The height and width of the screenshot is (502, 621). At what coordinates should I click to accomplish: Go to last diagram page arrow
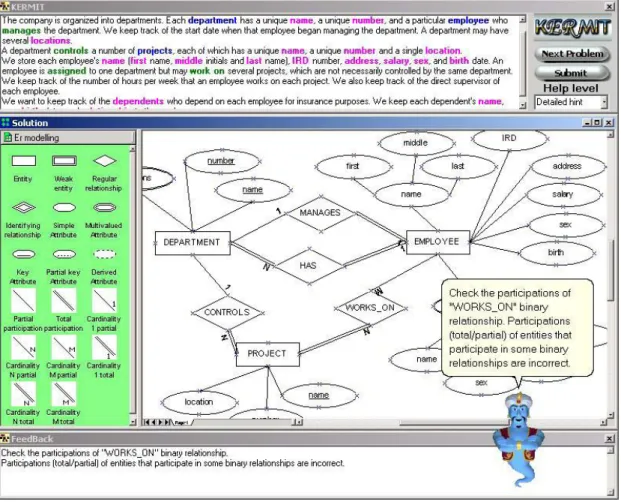point(168,422)
